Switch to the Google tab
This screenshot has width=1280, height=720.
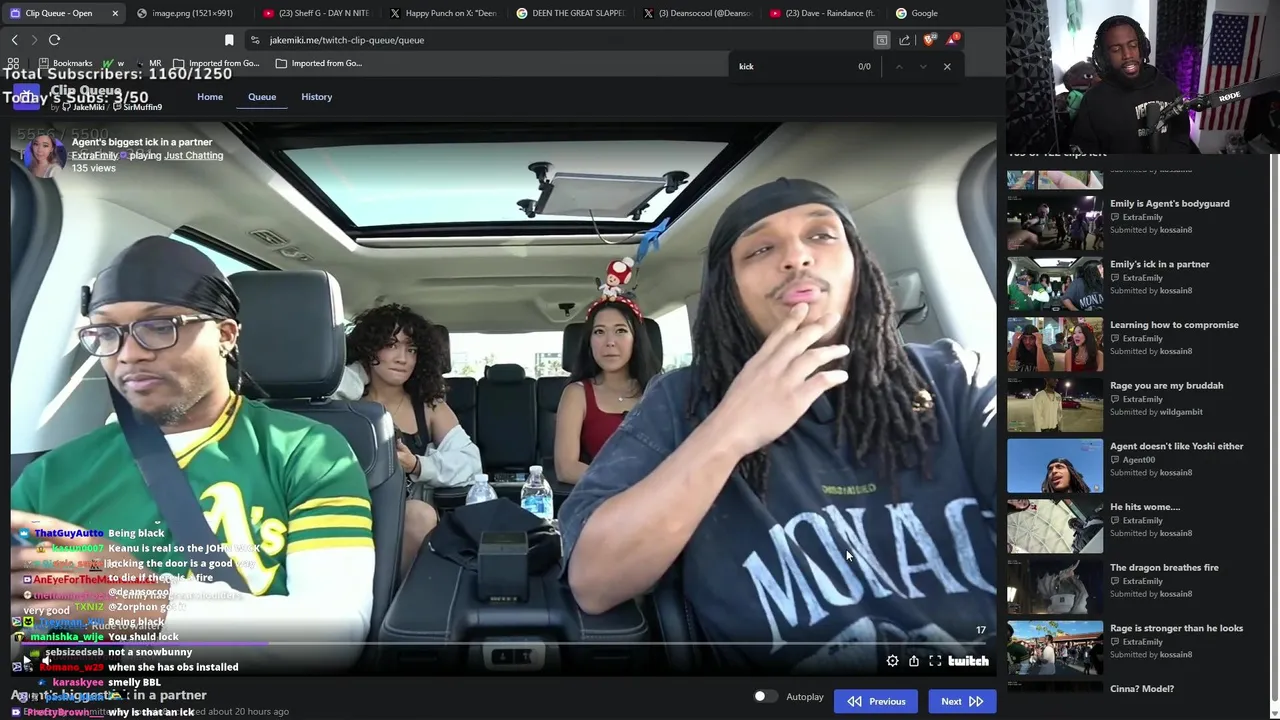917,13
